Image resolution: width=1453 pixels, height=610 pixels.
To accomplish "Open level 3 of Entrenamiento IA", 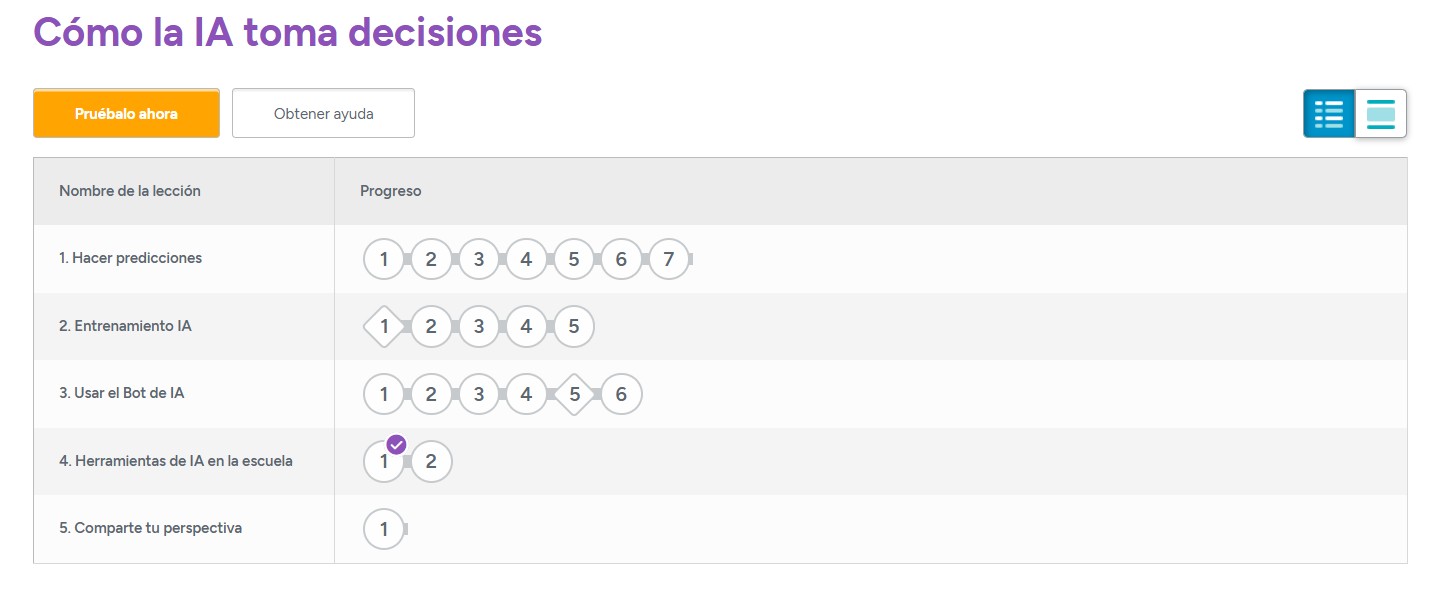I will [x=478, y=326].
